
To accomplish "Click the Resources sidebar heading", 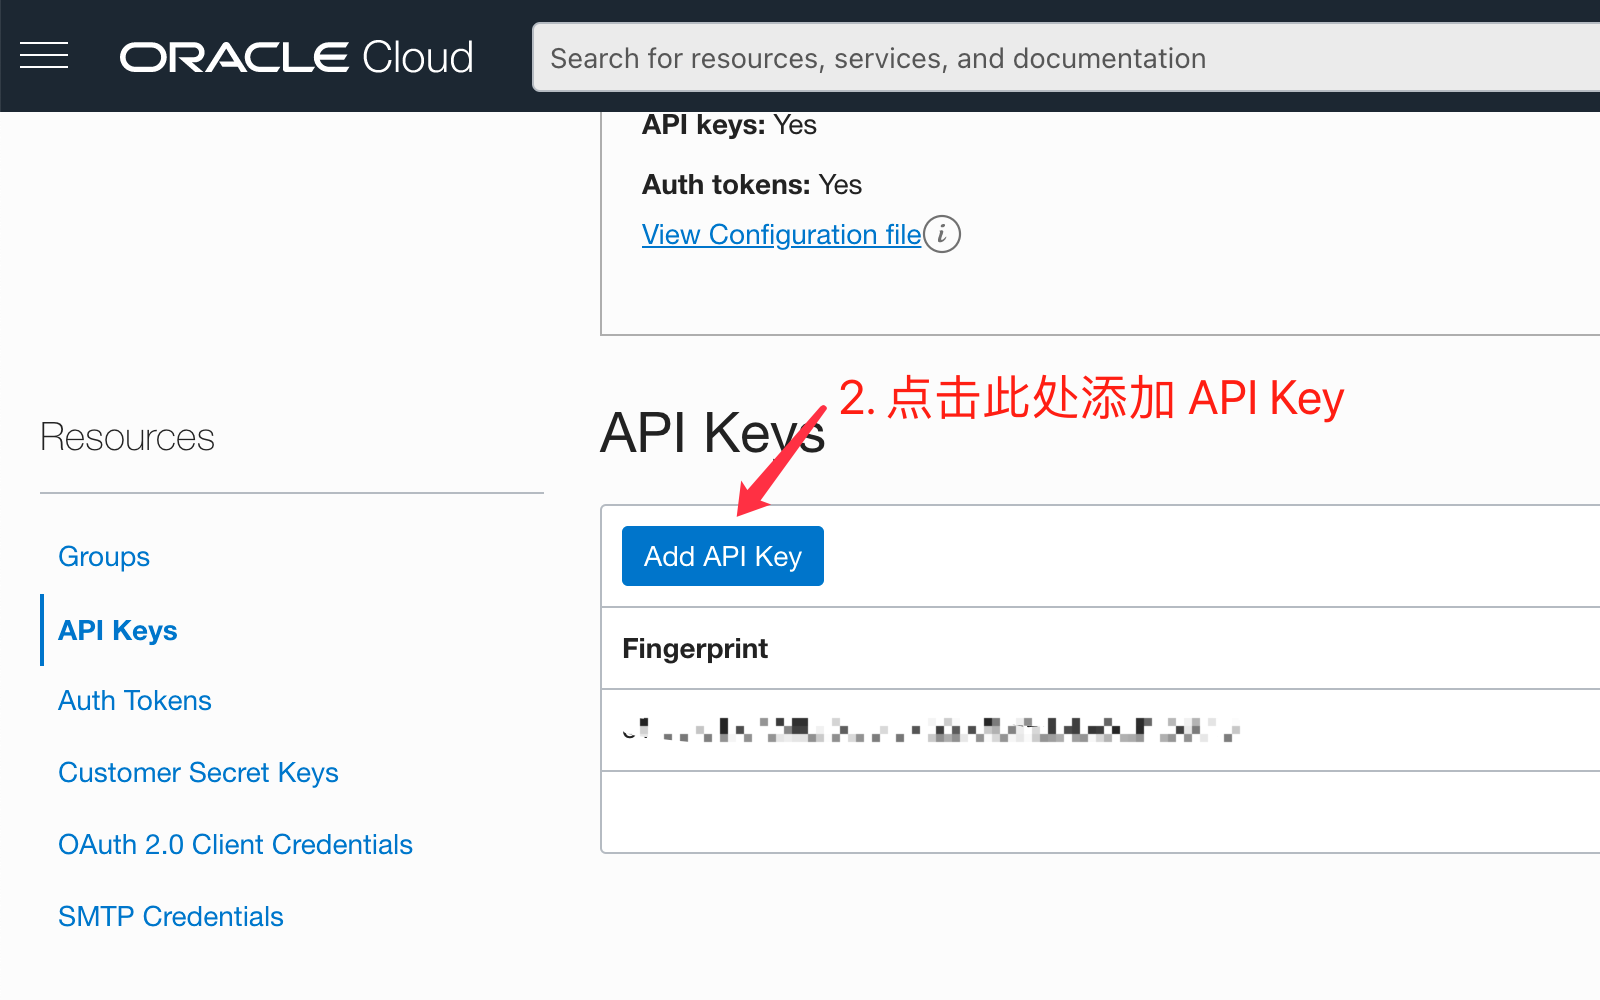I will click(127, 438).
